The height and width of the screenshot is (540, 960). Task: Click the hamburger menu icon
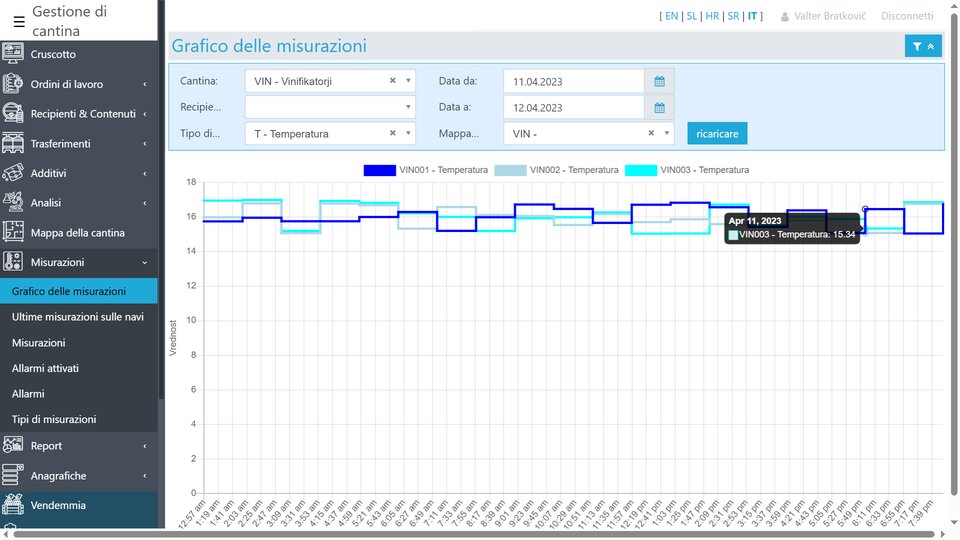[19, 21]
